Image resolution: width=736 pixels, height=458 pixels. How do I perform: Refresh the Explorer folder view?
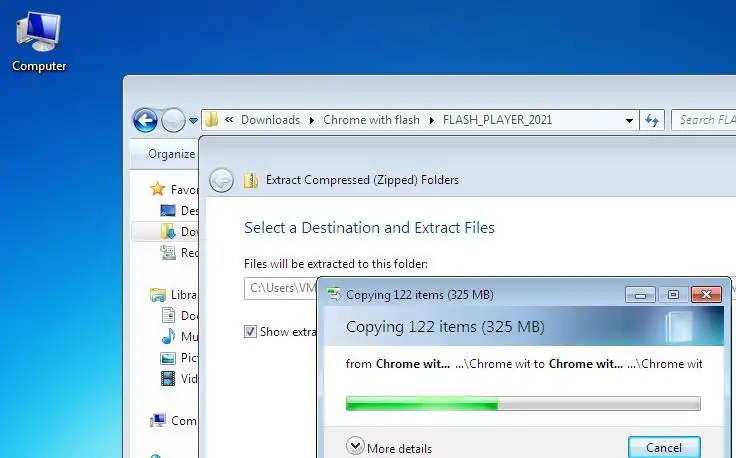652,121
